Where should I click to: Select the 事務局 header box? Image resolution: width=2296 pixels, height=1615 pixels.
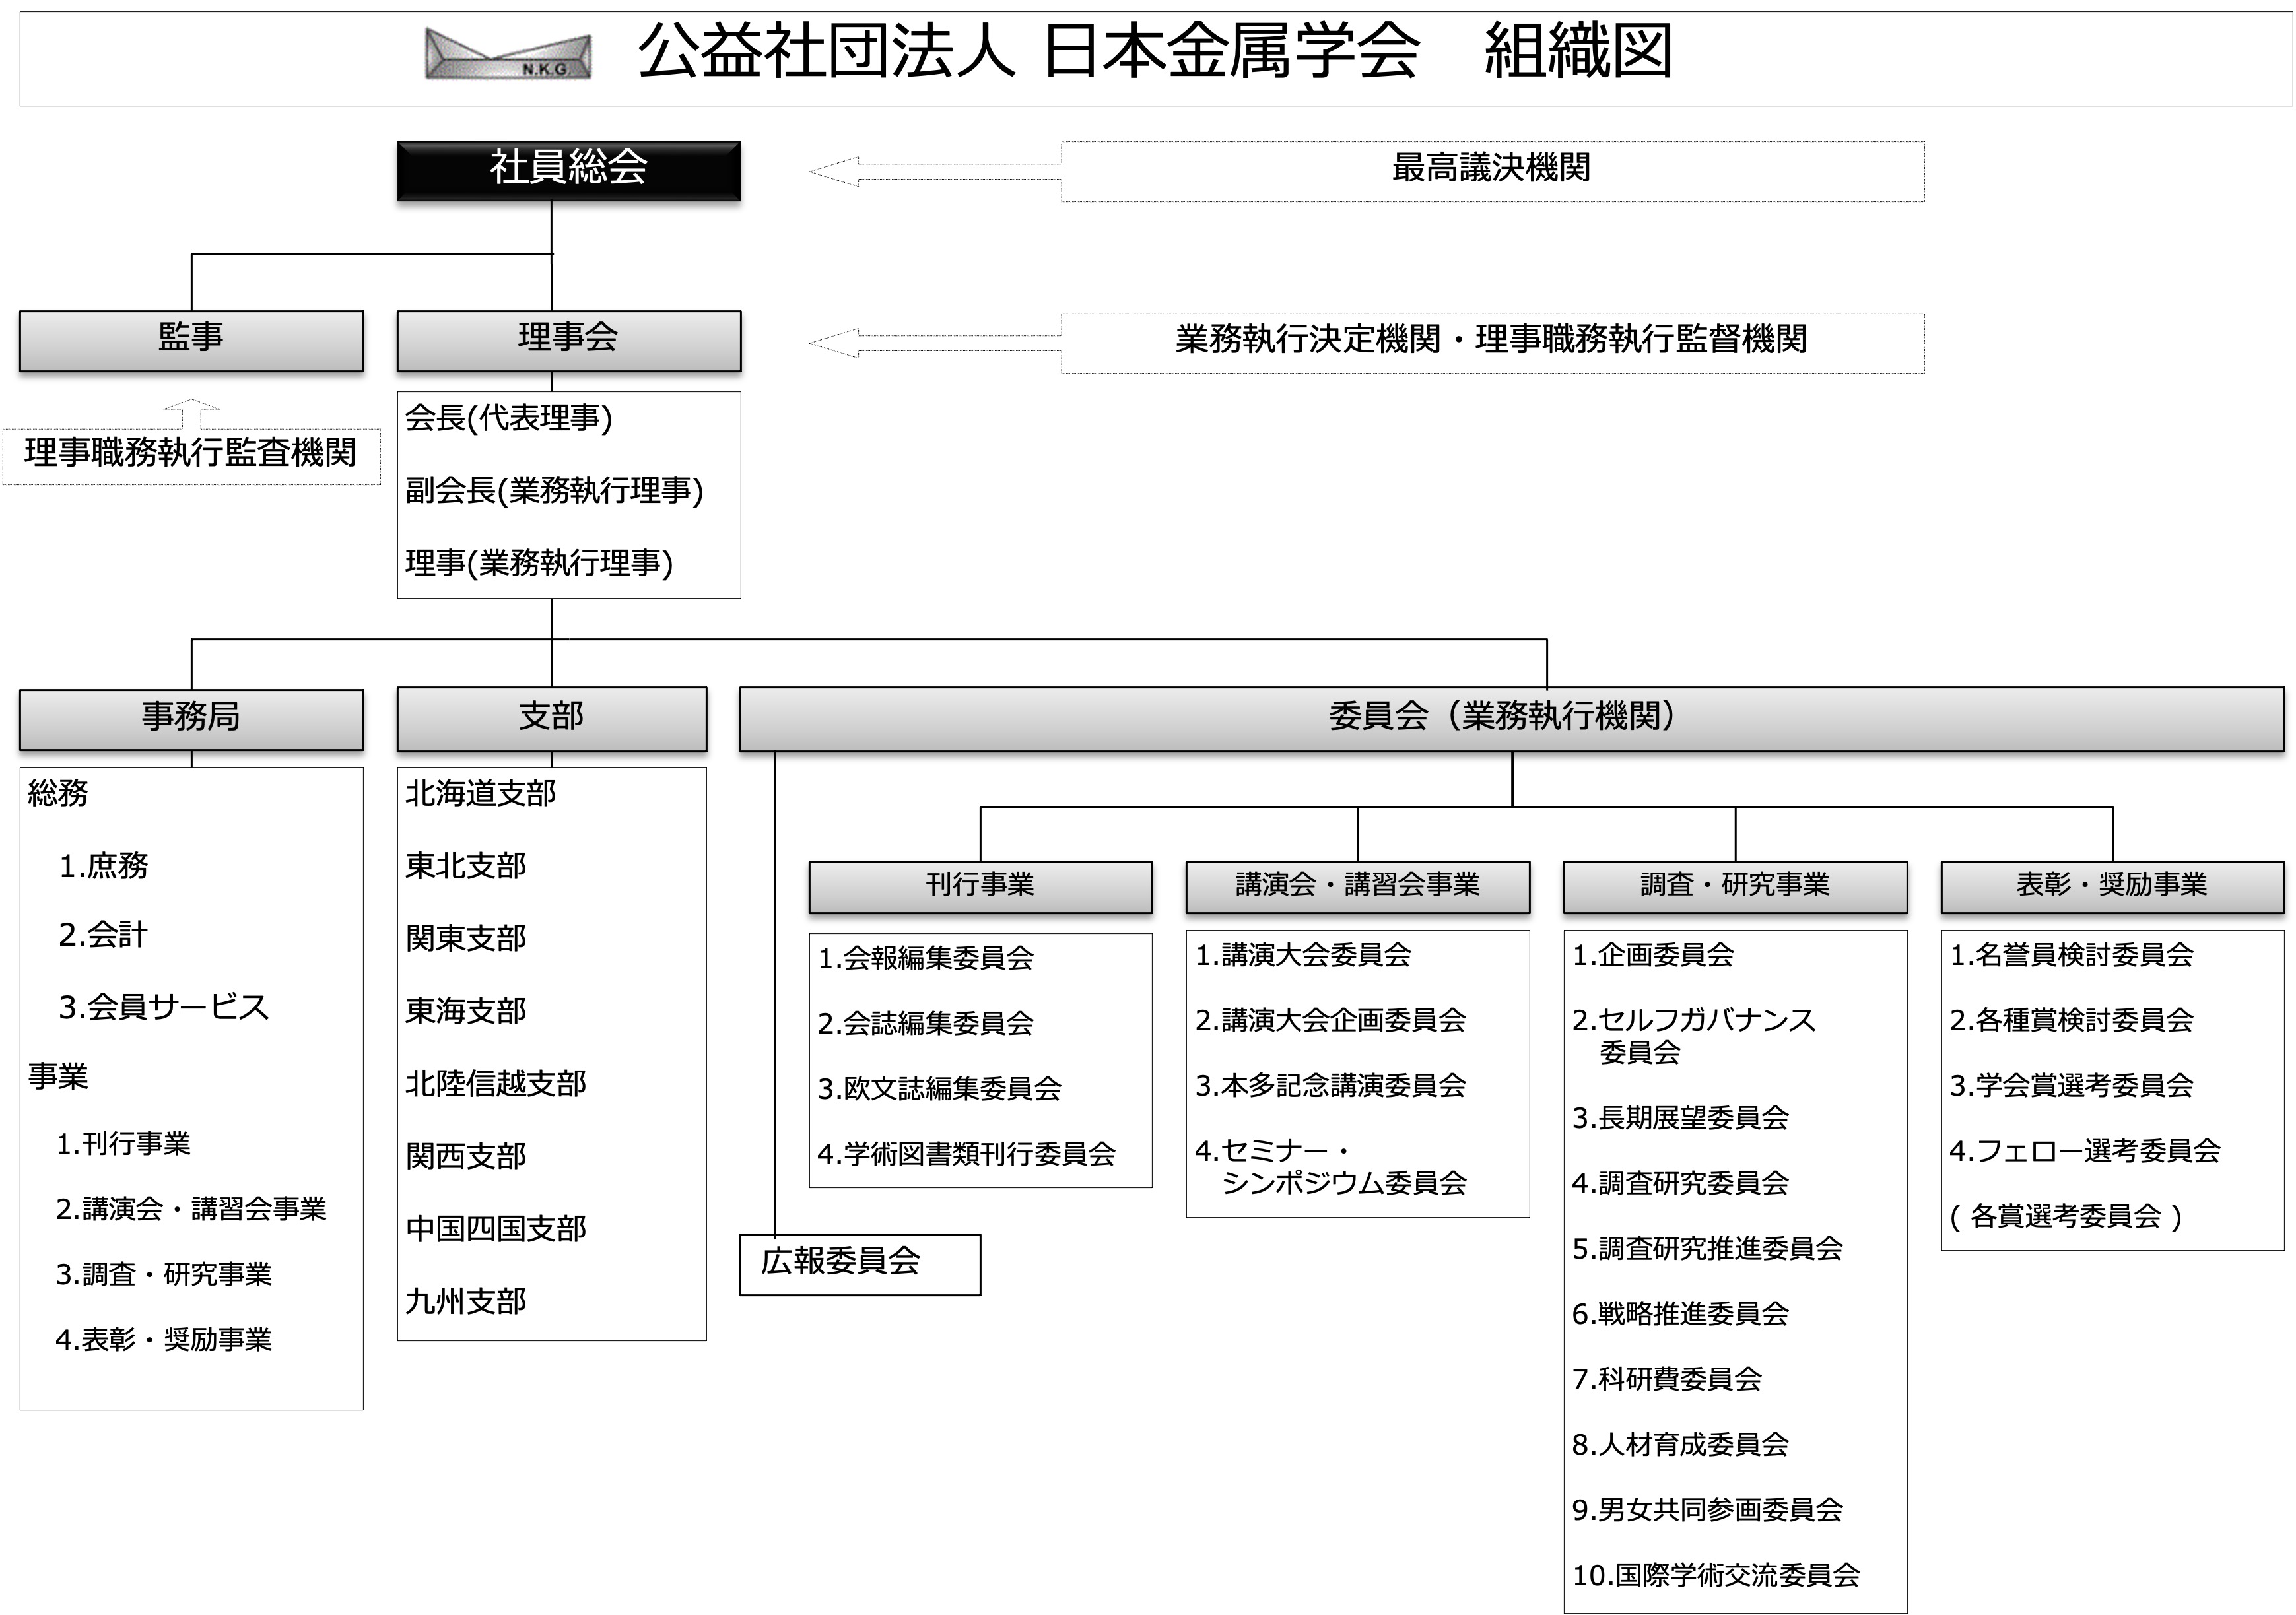click(x=191, y=719)
